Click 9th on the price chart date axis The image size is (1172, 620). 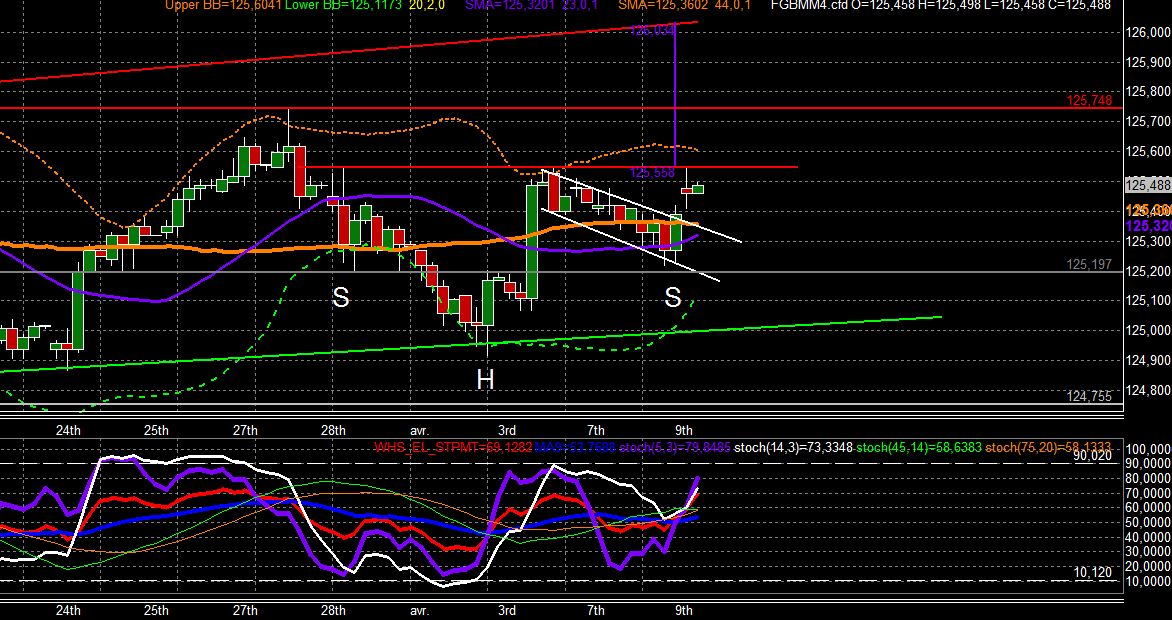click(684, 430)
